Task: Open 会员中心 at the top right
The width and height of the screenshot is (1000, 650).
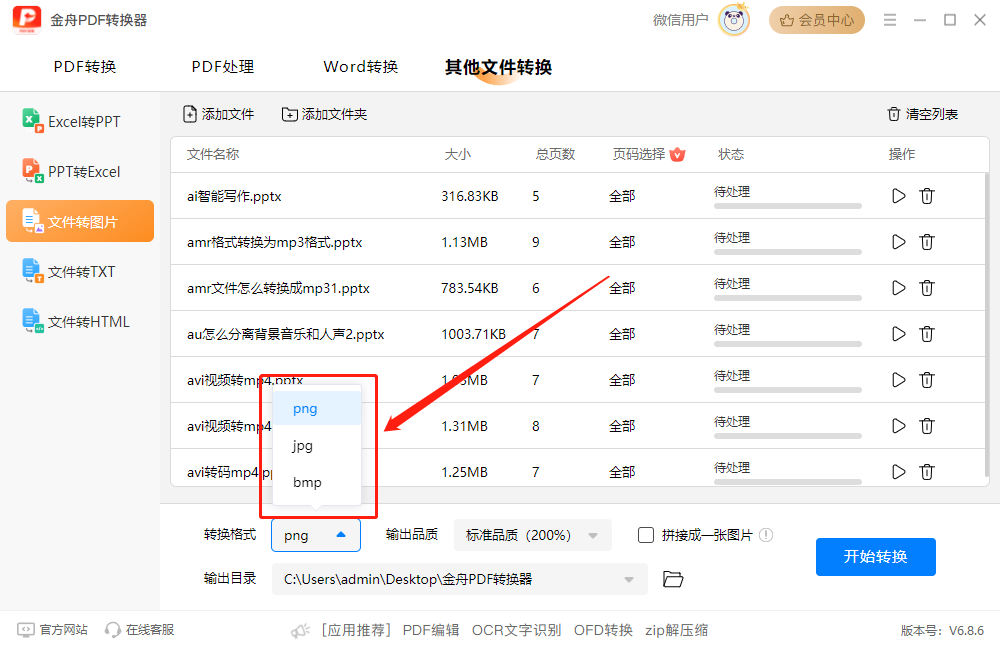Action: tap(816, 20)
